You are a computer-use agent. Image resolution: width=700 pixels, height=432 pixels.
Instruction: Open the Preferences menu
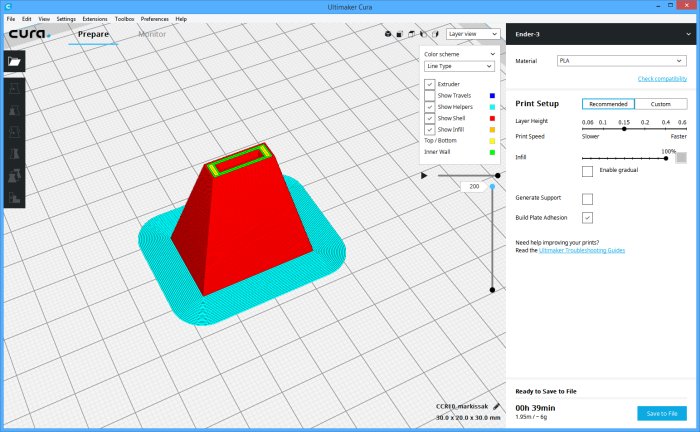click(155, 19)
